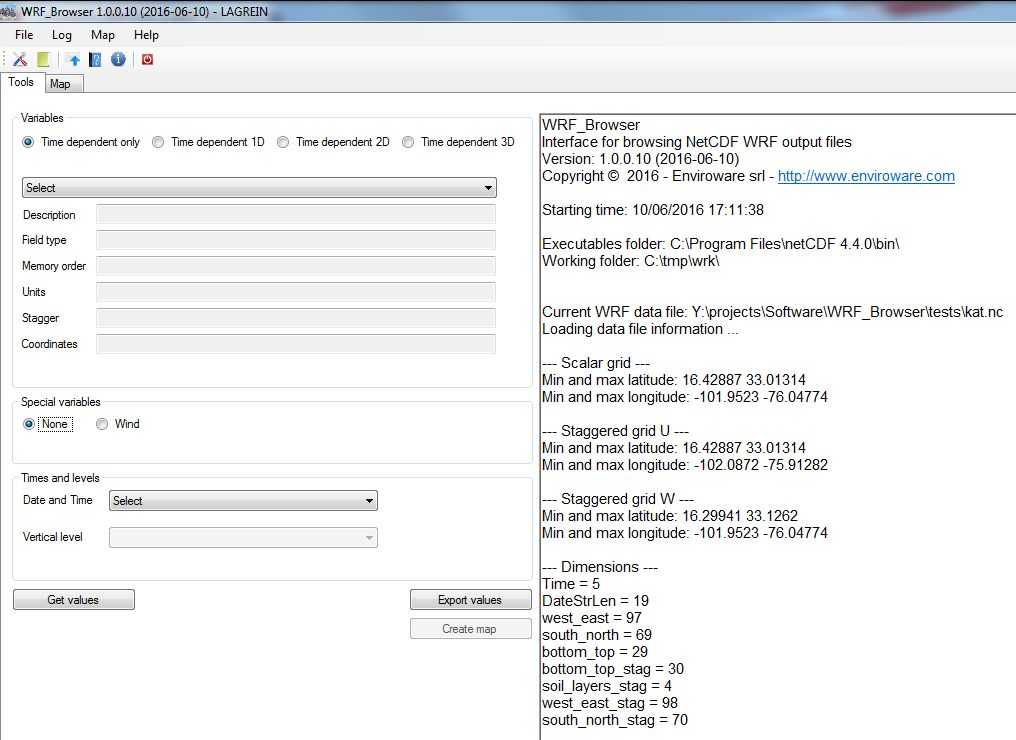Click the 'bottom_top_stag = 30' line
Image resolution: width=1016 pixels, height=740 pixels.
[x=613, y=669]
